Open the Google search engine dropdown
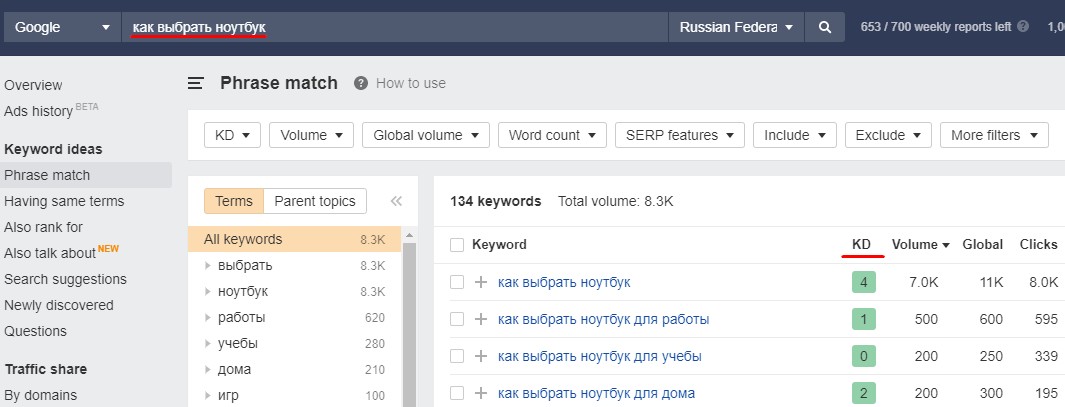 click(61, 27)
